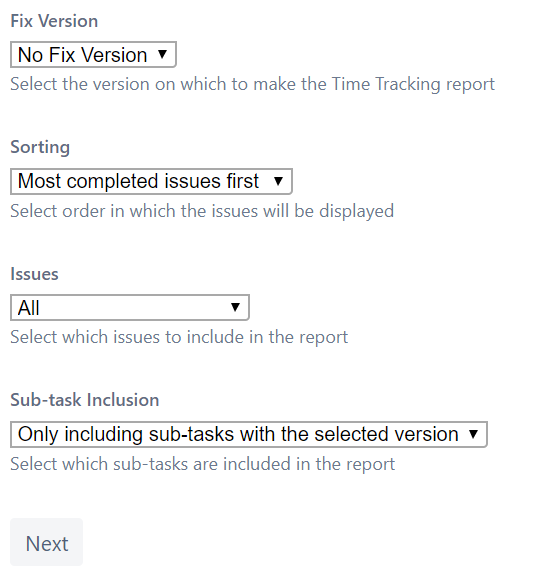Select the 'Only including sub-tasks' value text
The image size is (554, 577).
tap(238, 434)
